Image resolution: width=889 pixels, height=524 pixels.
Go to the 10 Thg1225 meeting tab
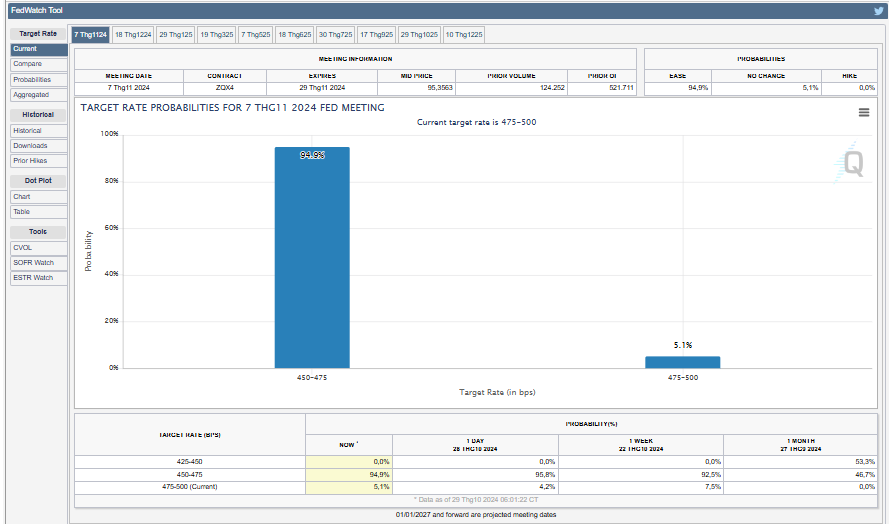pyautogui.click(x=464, y=34)
